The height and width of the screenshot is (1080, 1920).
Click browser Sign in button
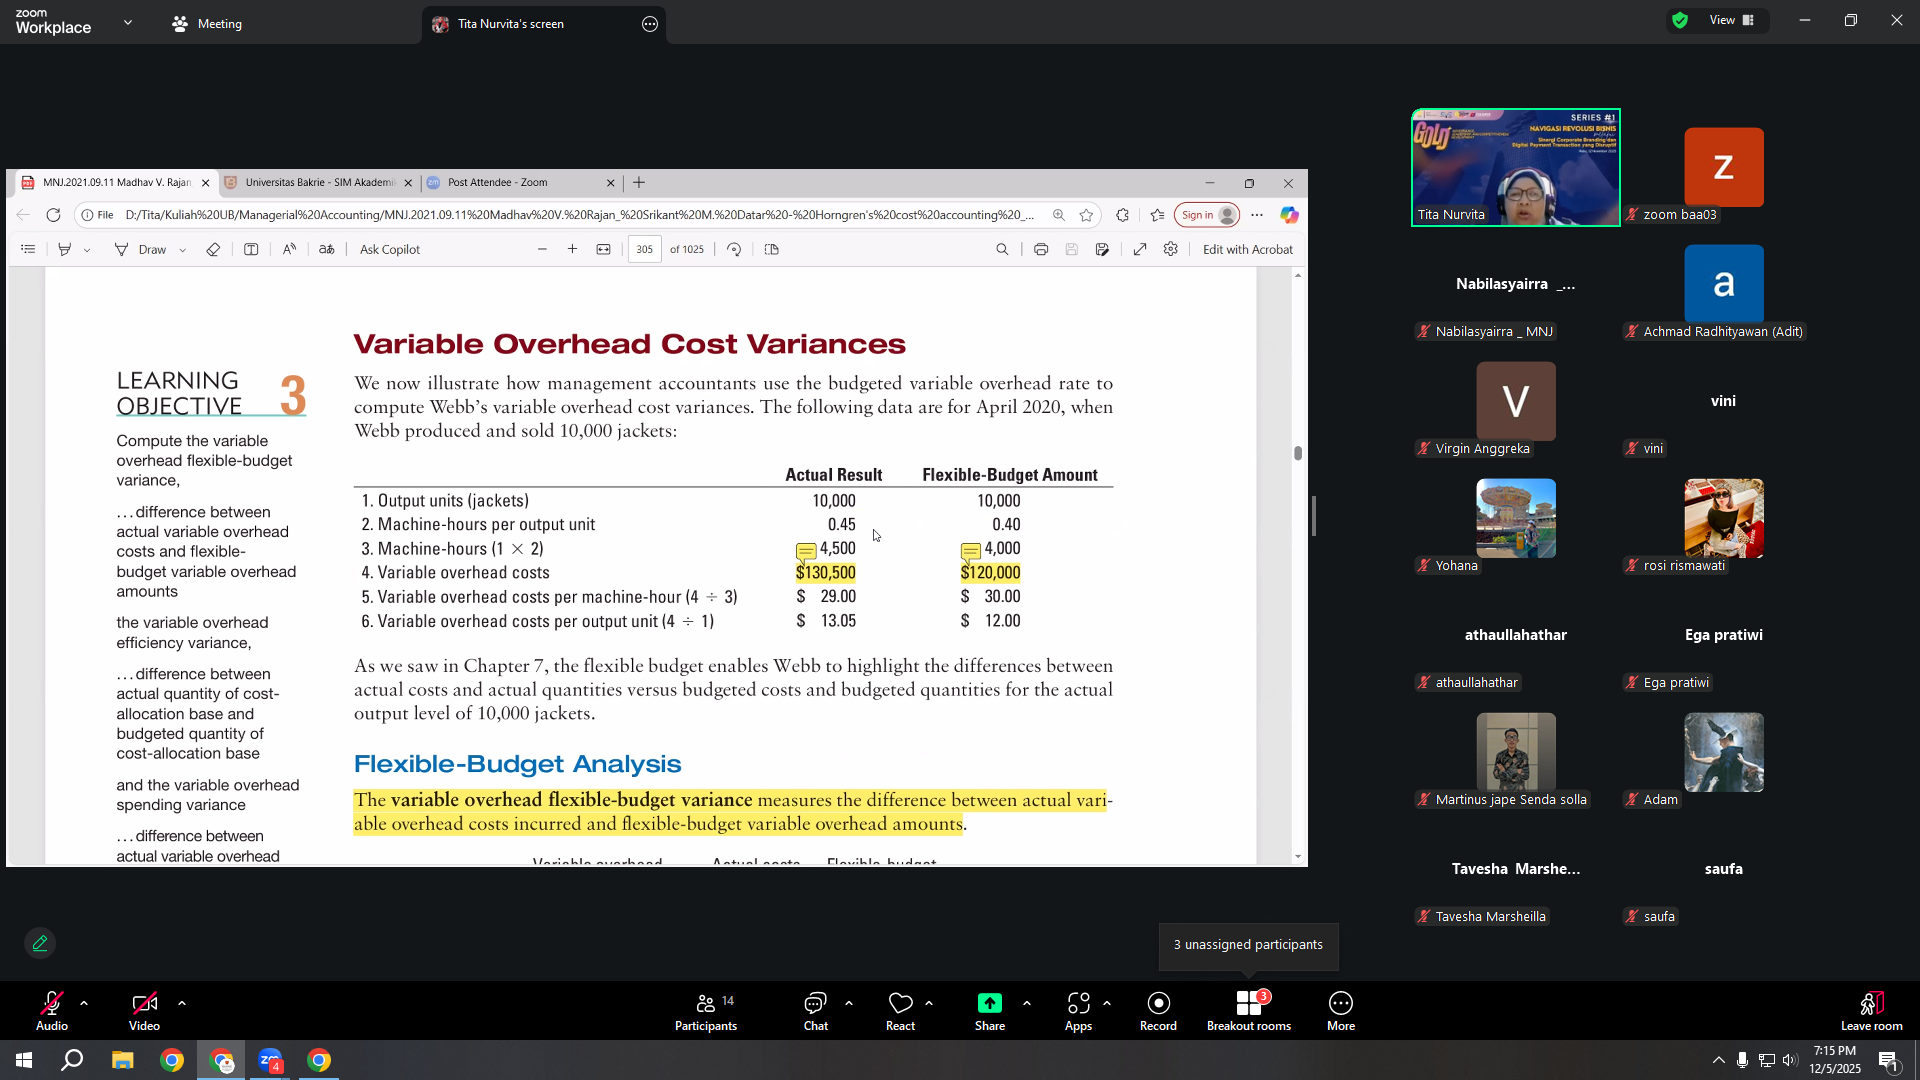click(1208, 215)
